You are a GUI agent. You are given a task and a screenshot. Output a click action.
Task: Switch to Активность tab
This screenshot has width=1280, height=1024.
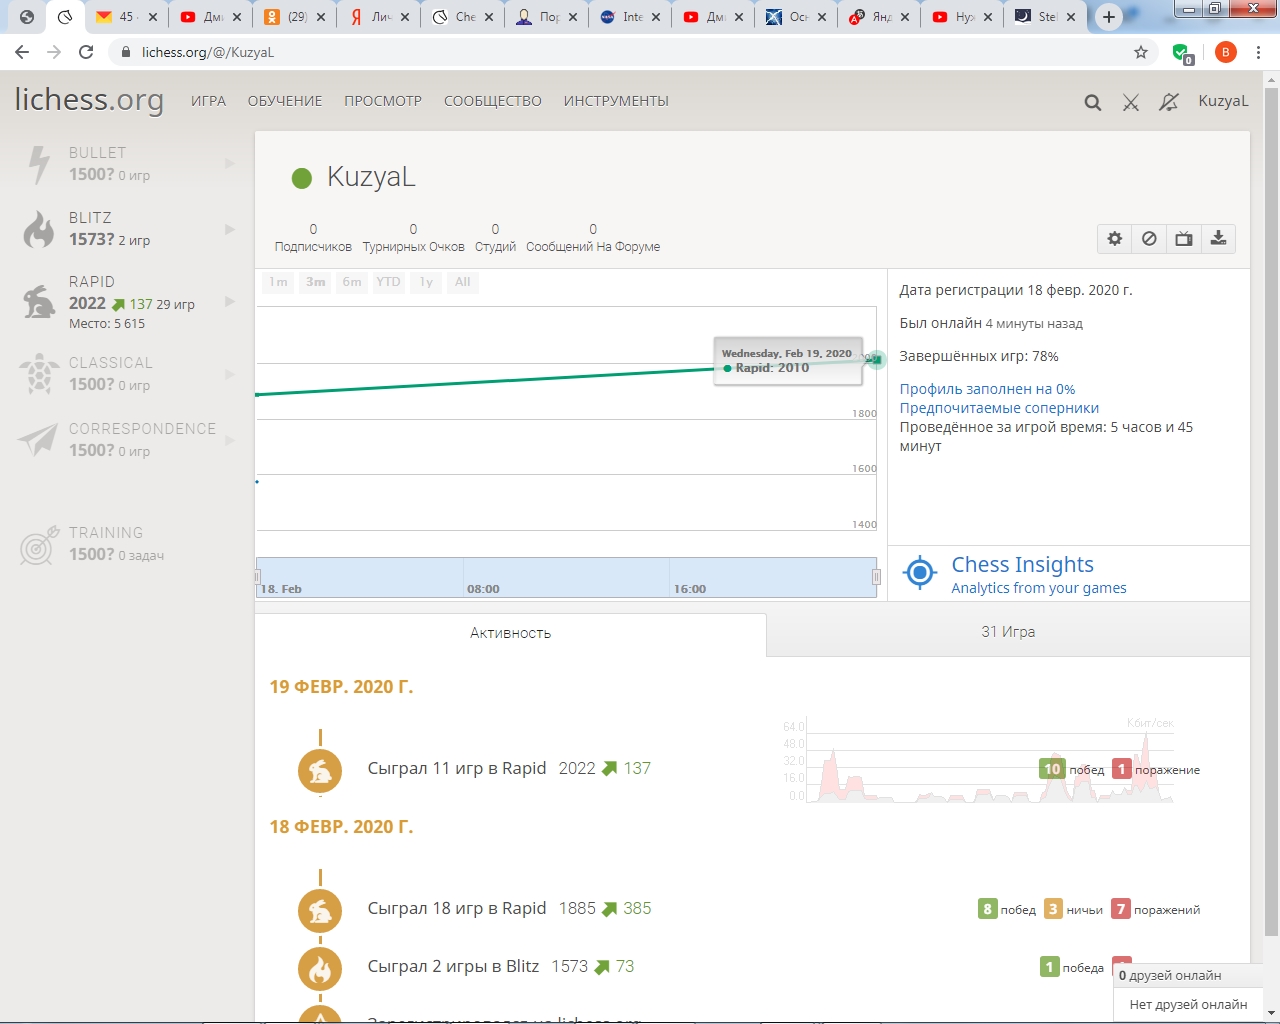511,634
